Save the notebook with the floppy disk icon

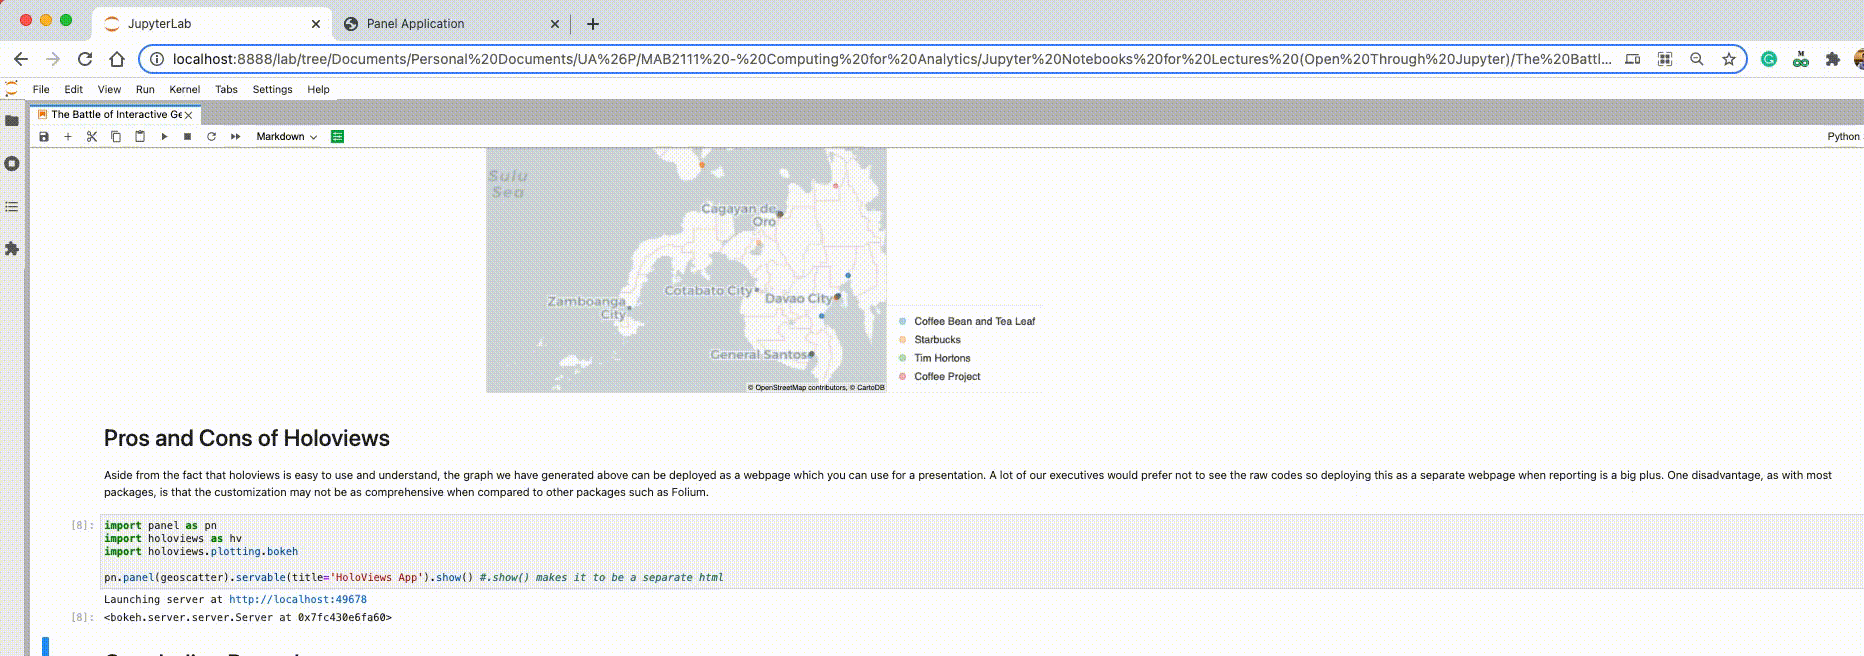(x=44, y=137)
